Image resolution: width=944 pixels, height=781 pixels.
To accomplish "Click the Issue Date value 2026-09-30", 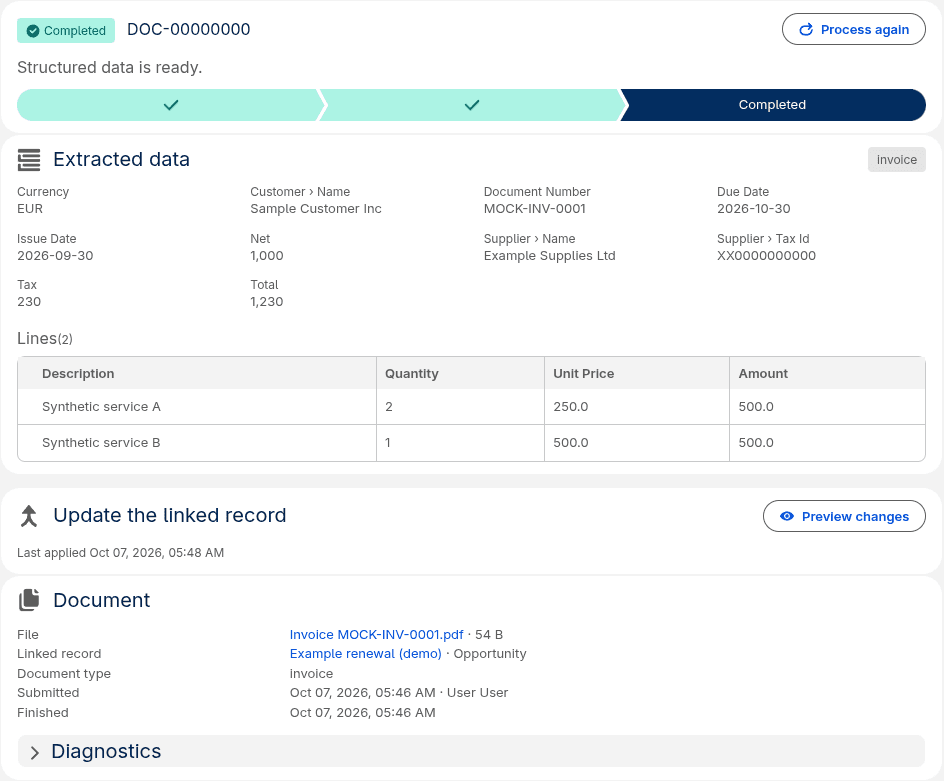I will tap(55, 256).
